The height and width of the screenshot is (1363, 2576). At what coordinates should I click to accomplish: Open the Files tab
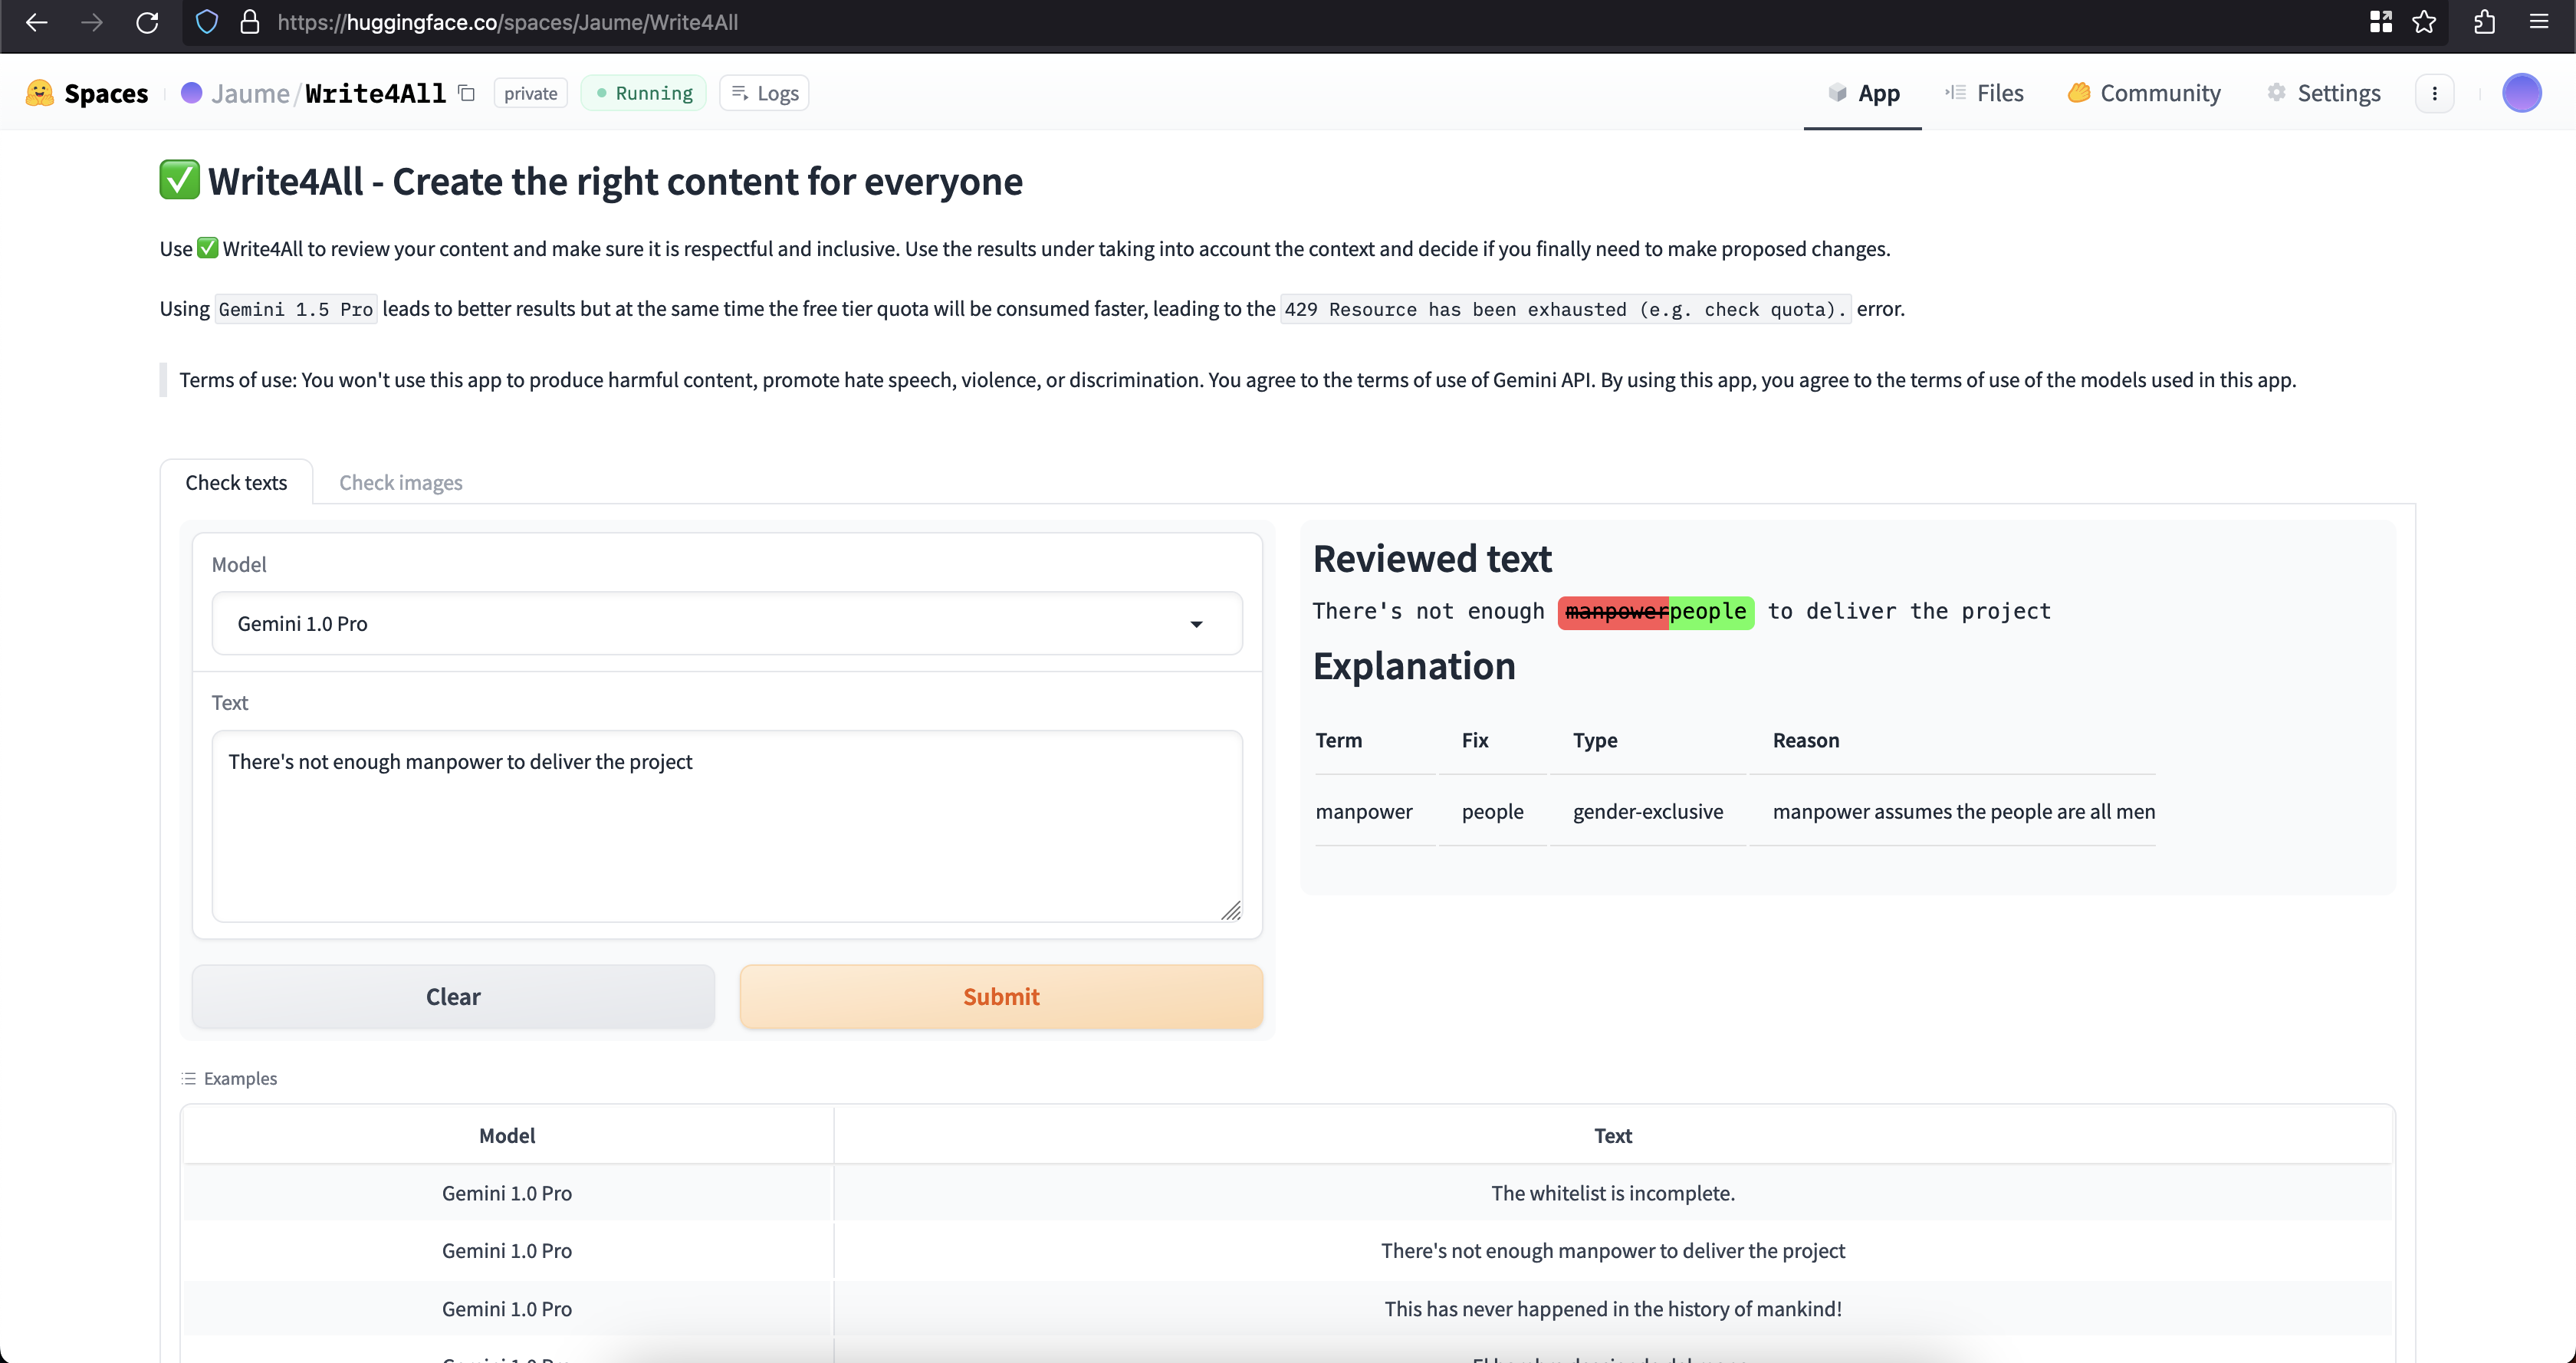pos(1984,93)
